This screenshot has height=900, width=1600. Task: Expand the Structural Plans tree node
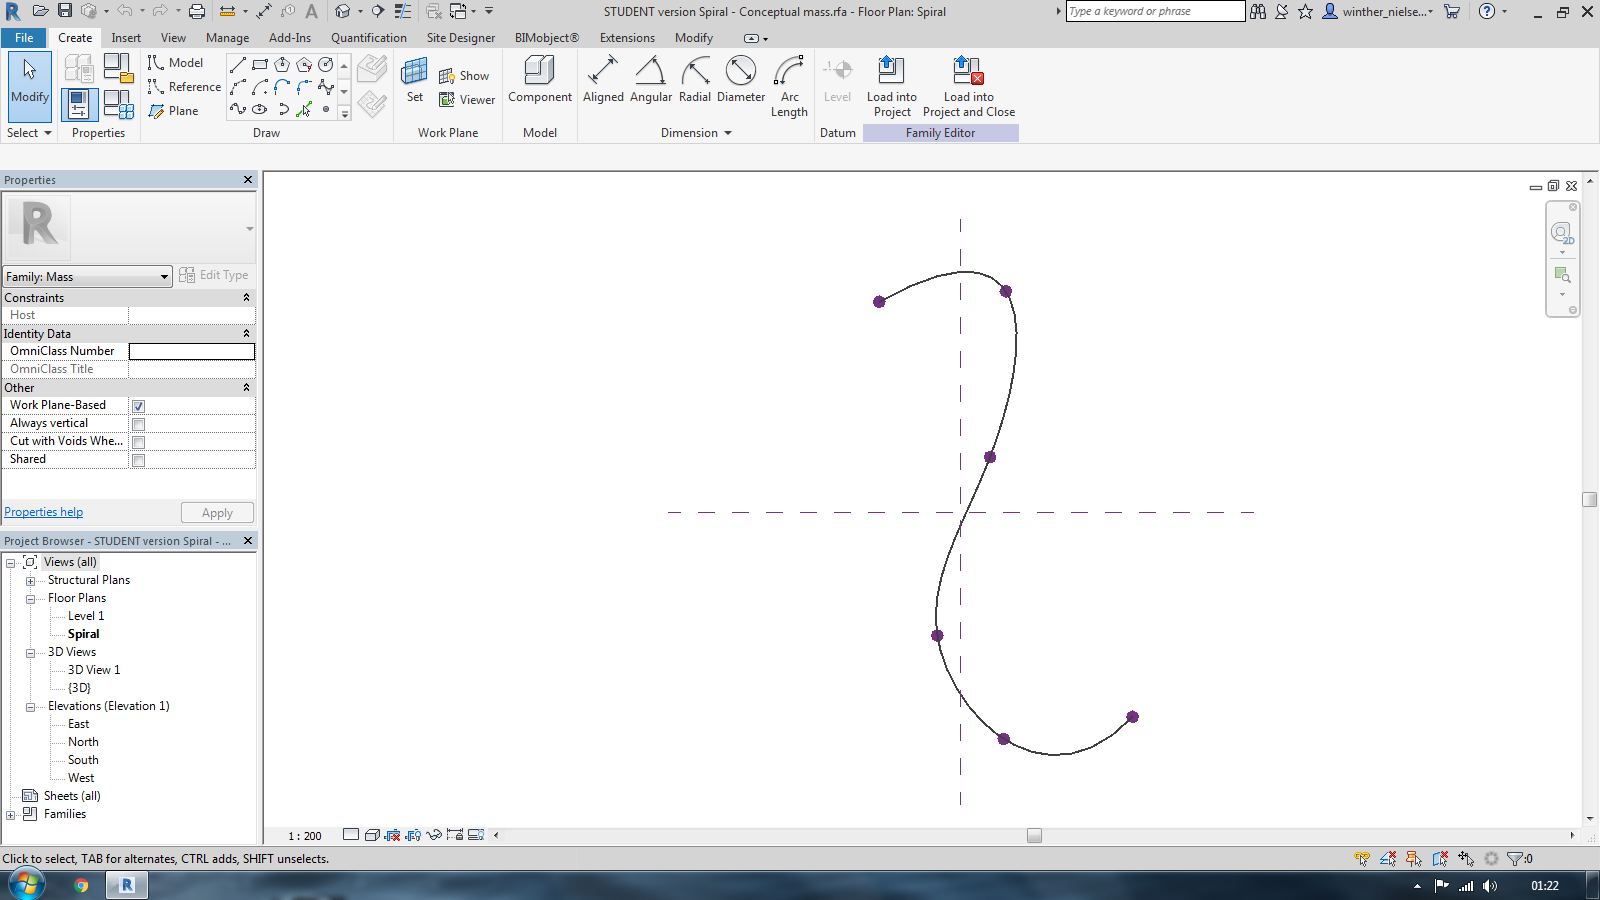tap(31, 580)
